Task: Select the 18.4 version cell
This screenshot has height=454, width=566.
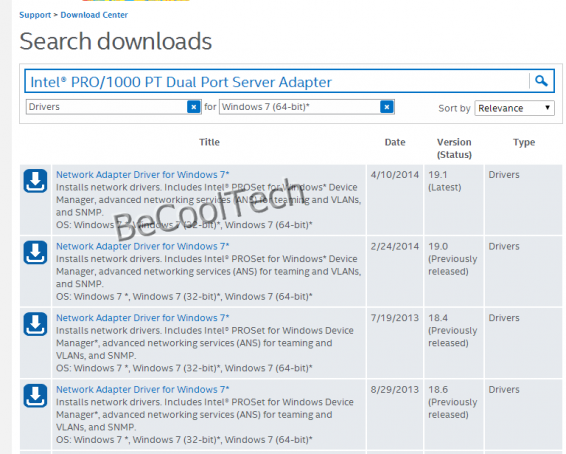Action: [x=454, y=343]
